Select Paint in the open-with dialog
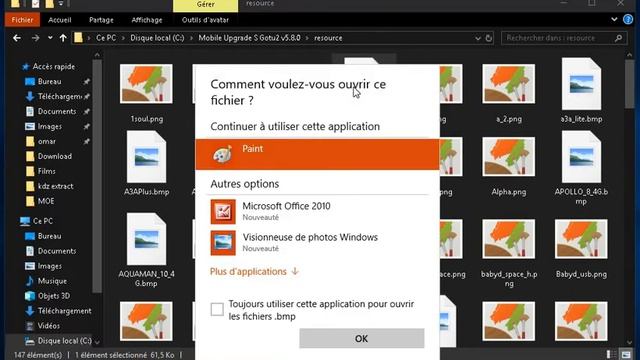 click(318, 154)
